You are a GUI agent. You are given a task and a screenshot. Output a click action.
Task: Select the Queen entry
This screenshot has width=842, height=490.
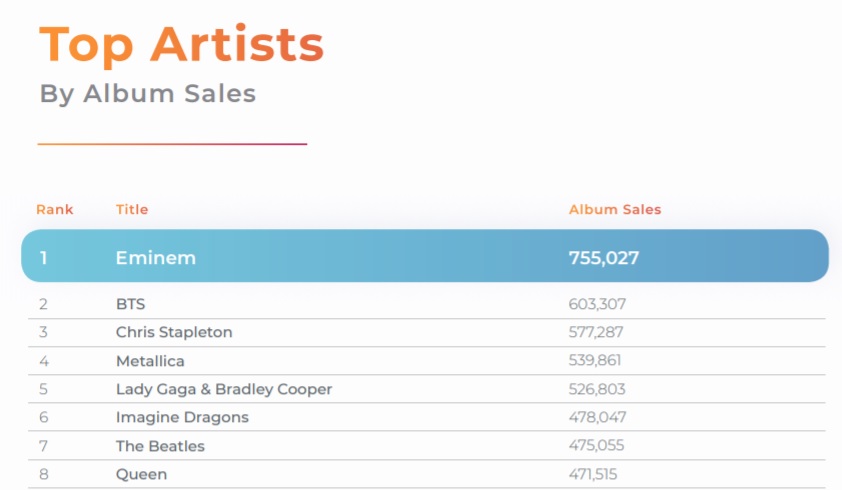141,474
